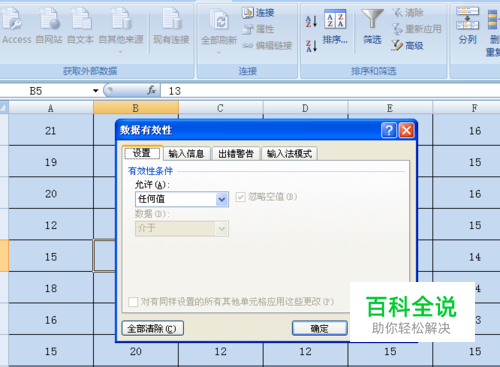The width and height of the screenshot is (500, 367).
Task: Click the fx insert function button
Action: pos(152,90)
